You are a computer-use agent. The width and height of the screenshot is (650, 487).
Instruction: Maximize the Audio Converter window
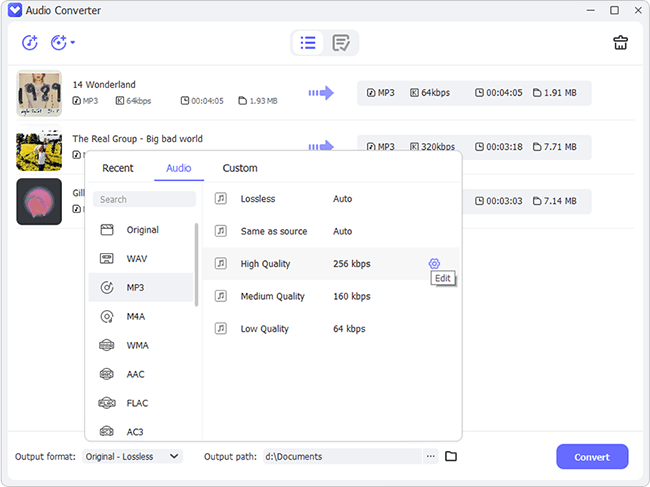[x=614, y=10]
